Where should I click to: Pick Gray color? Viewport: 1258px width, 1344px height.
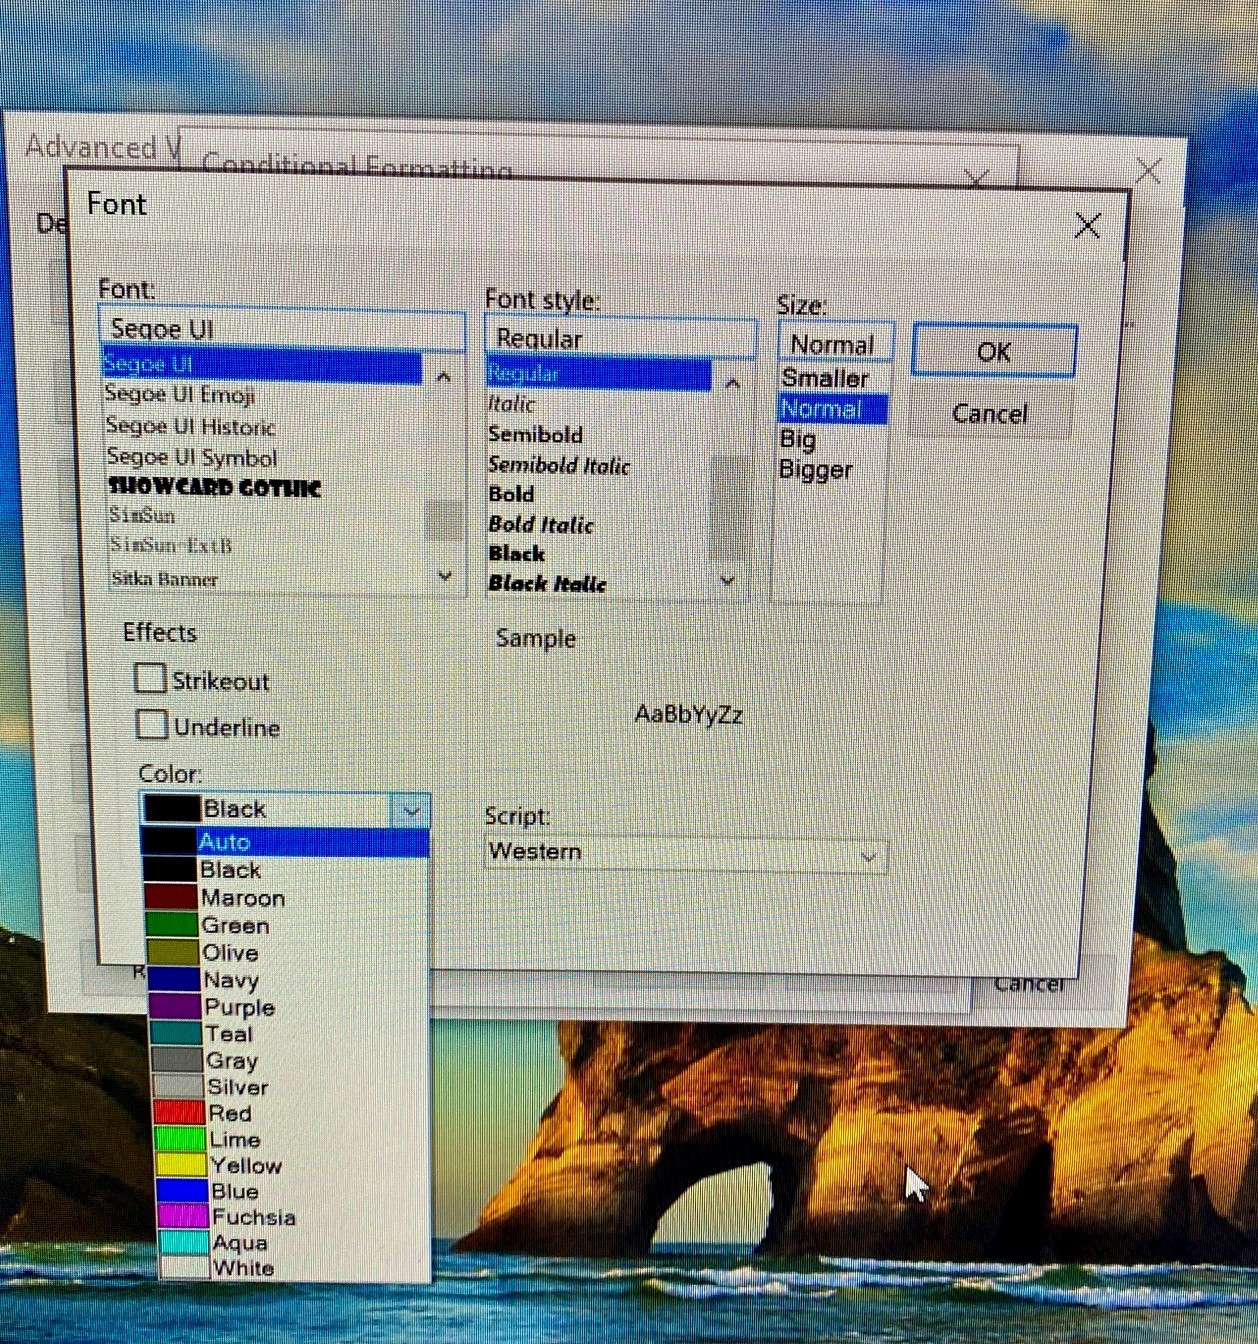point(291,1060)
